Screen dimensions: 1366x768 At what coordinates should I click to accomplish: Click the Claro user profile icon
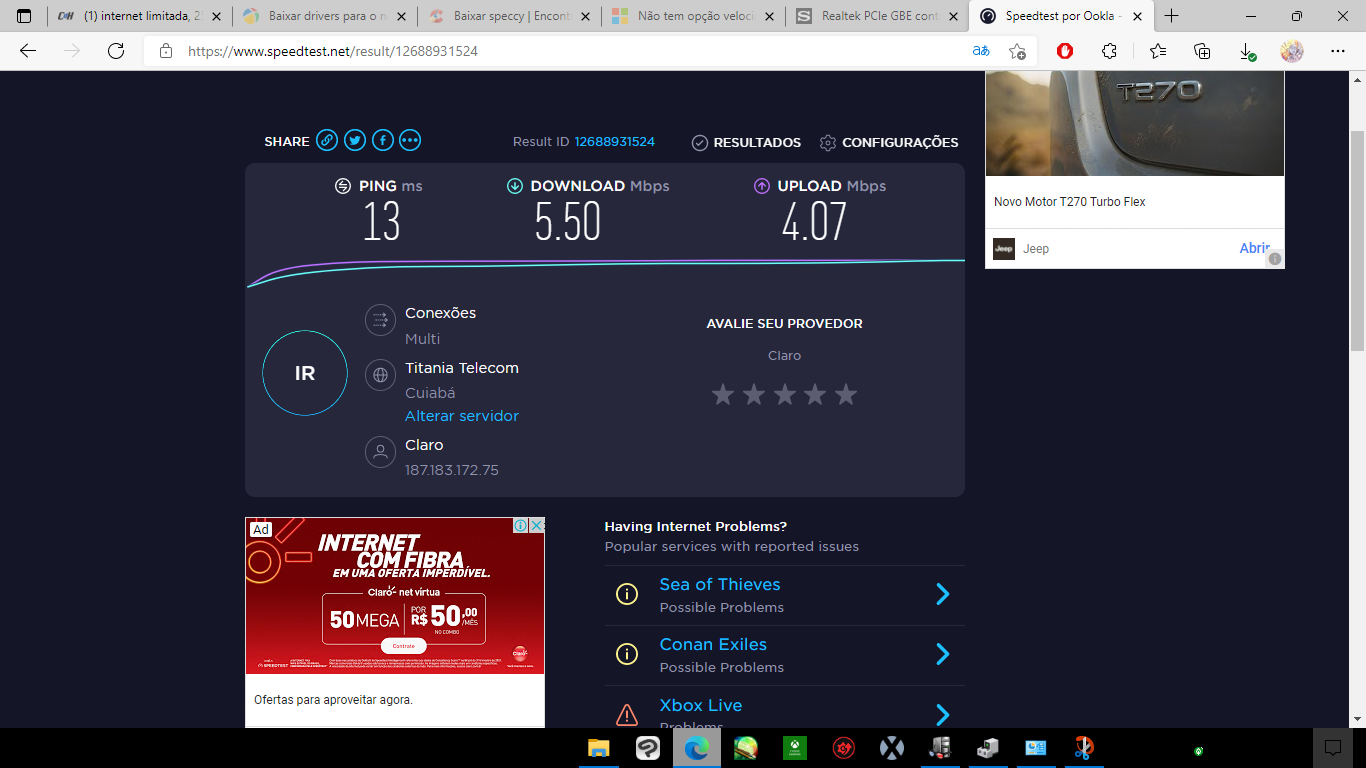(x=380, y=452)
